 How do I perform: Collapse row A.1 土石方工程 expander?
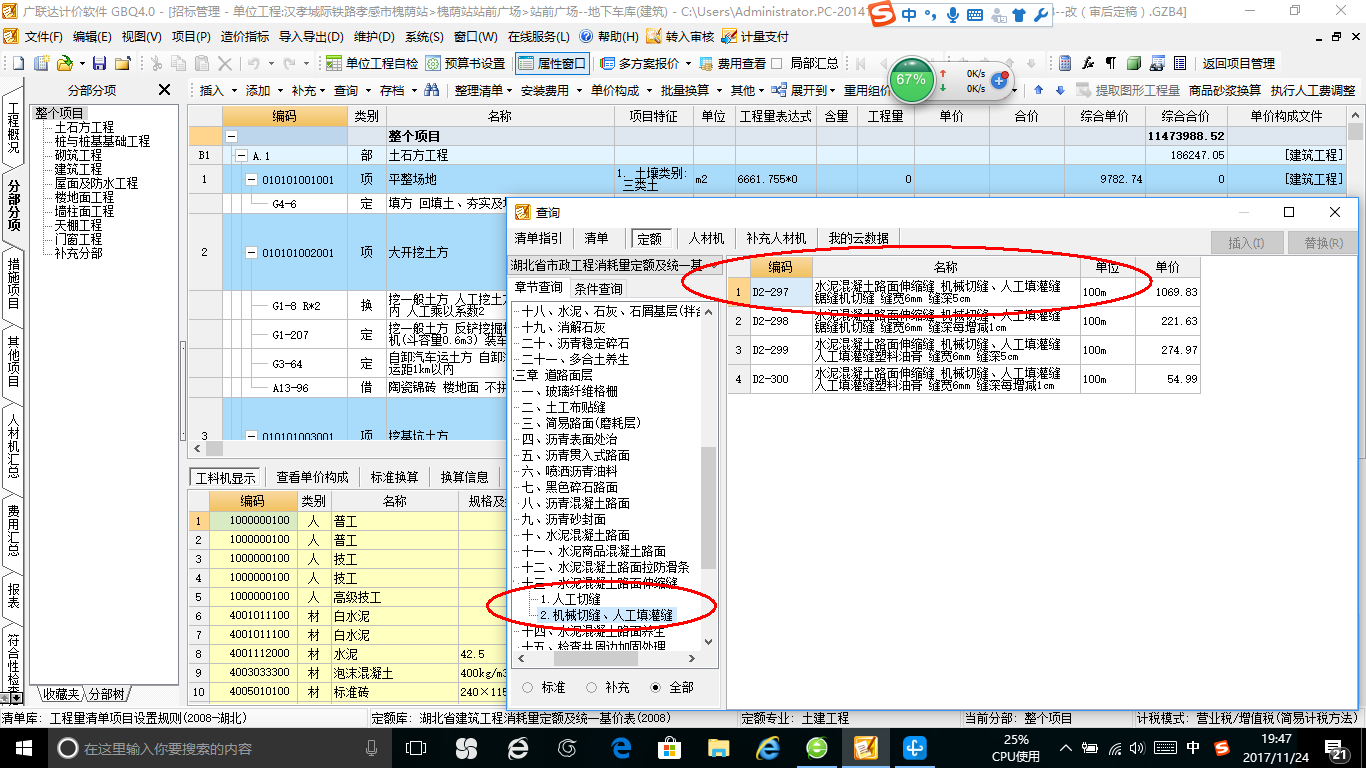coord(240,156)
